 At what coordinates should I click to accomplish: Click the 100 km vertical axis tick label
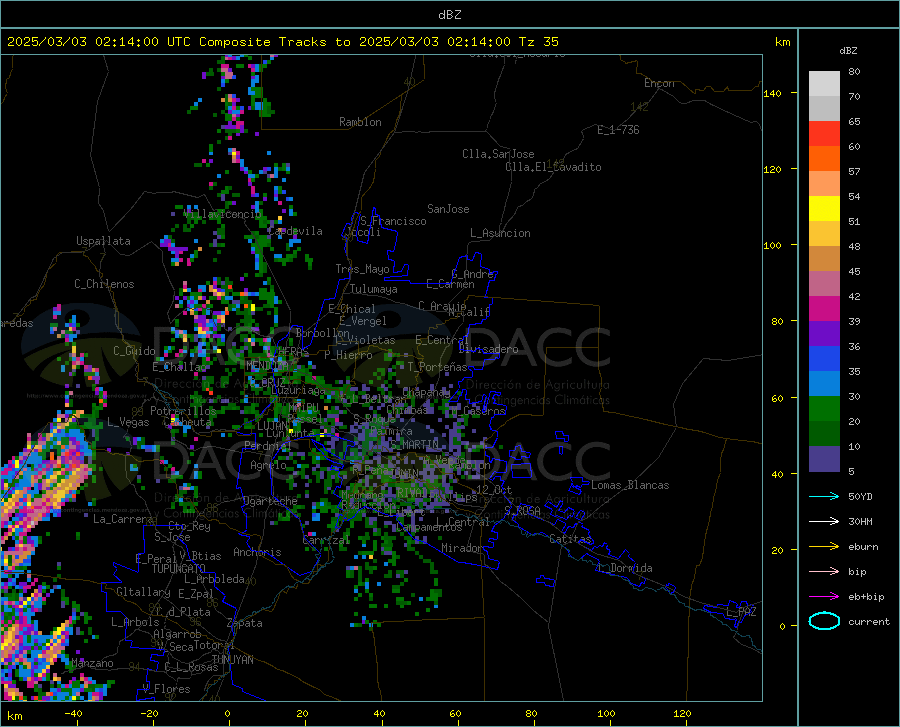[x=772, y=245]
